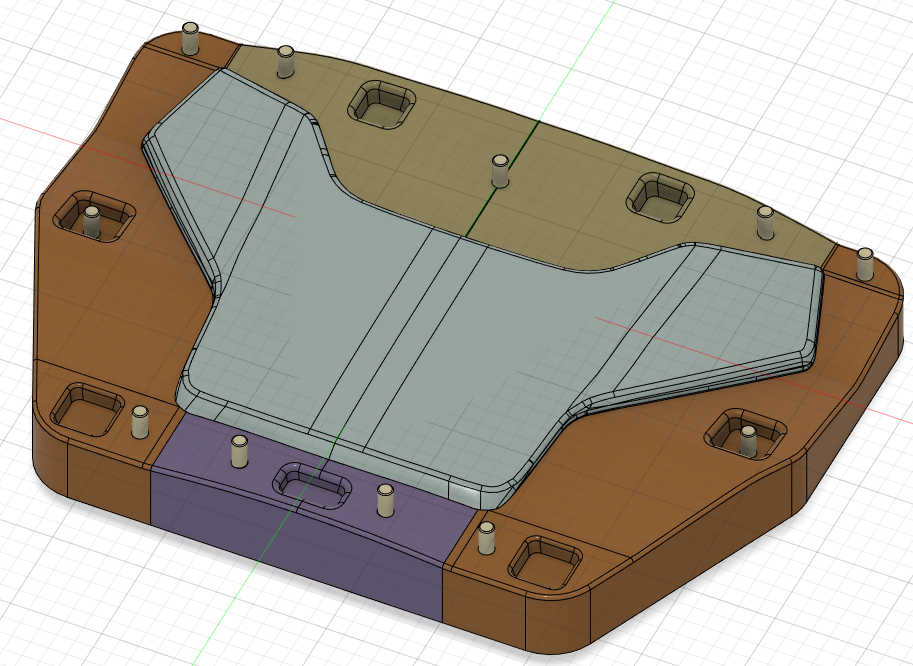The height and width of the screenshot is (666, 913).
Task: Select the left square pocket in the olive section
Action: point(381,105)
